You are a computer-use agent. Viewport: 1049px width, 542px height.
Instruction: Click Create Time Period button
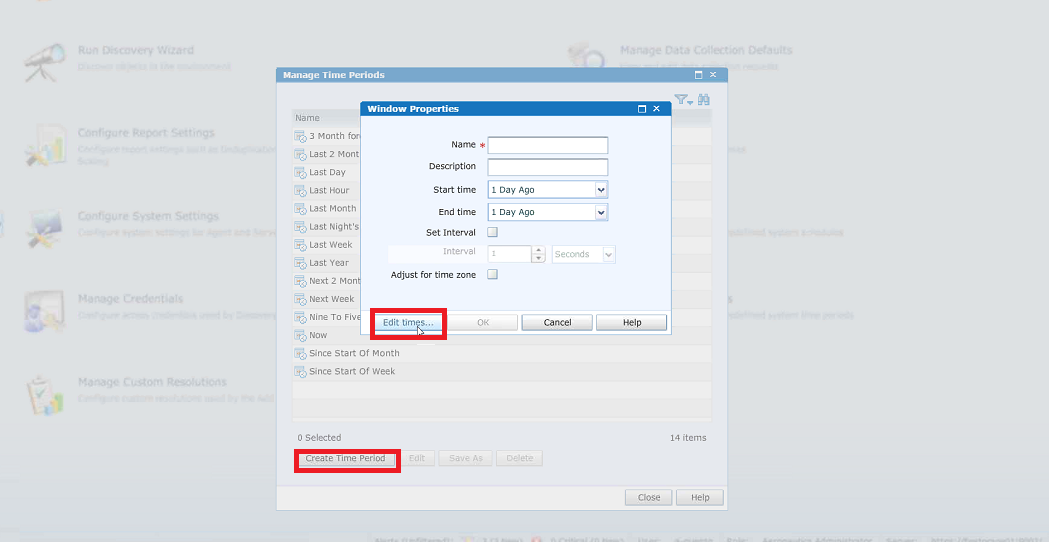coord(345,458)
